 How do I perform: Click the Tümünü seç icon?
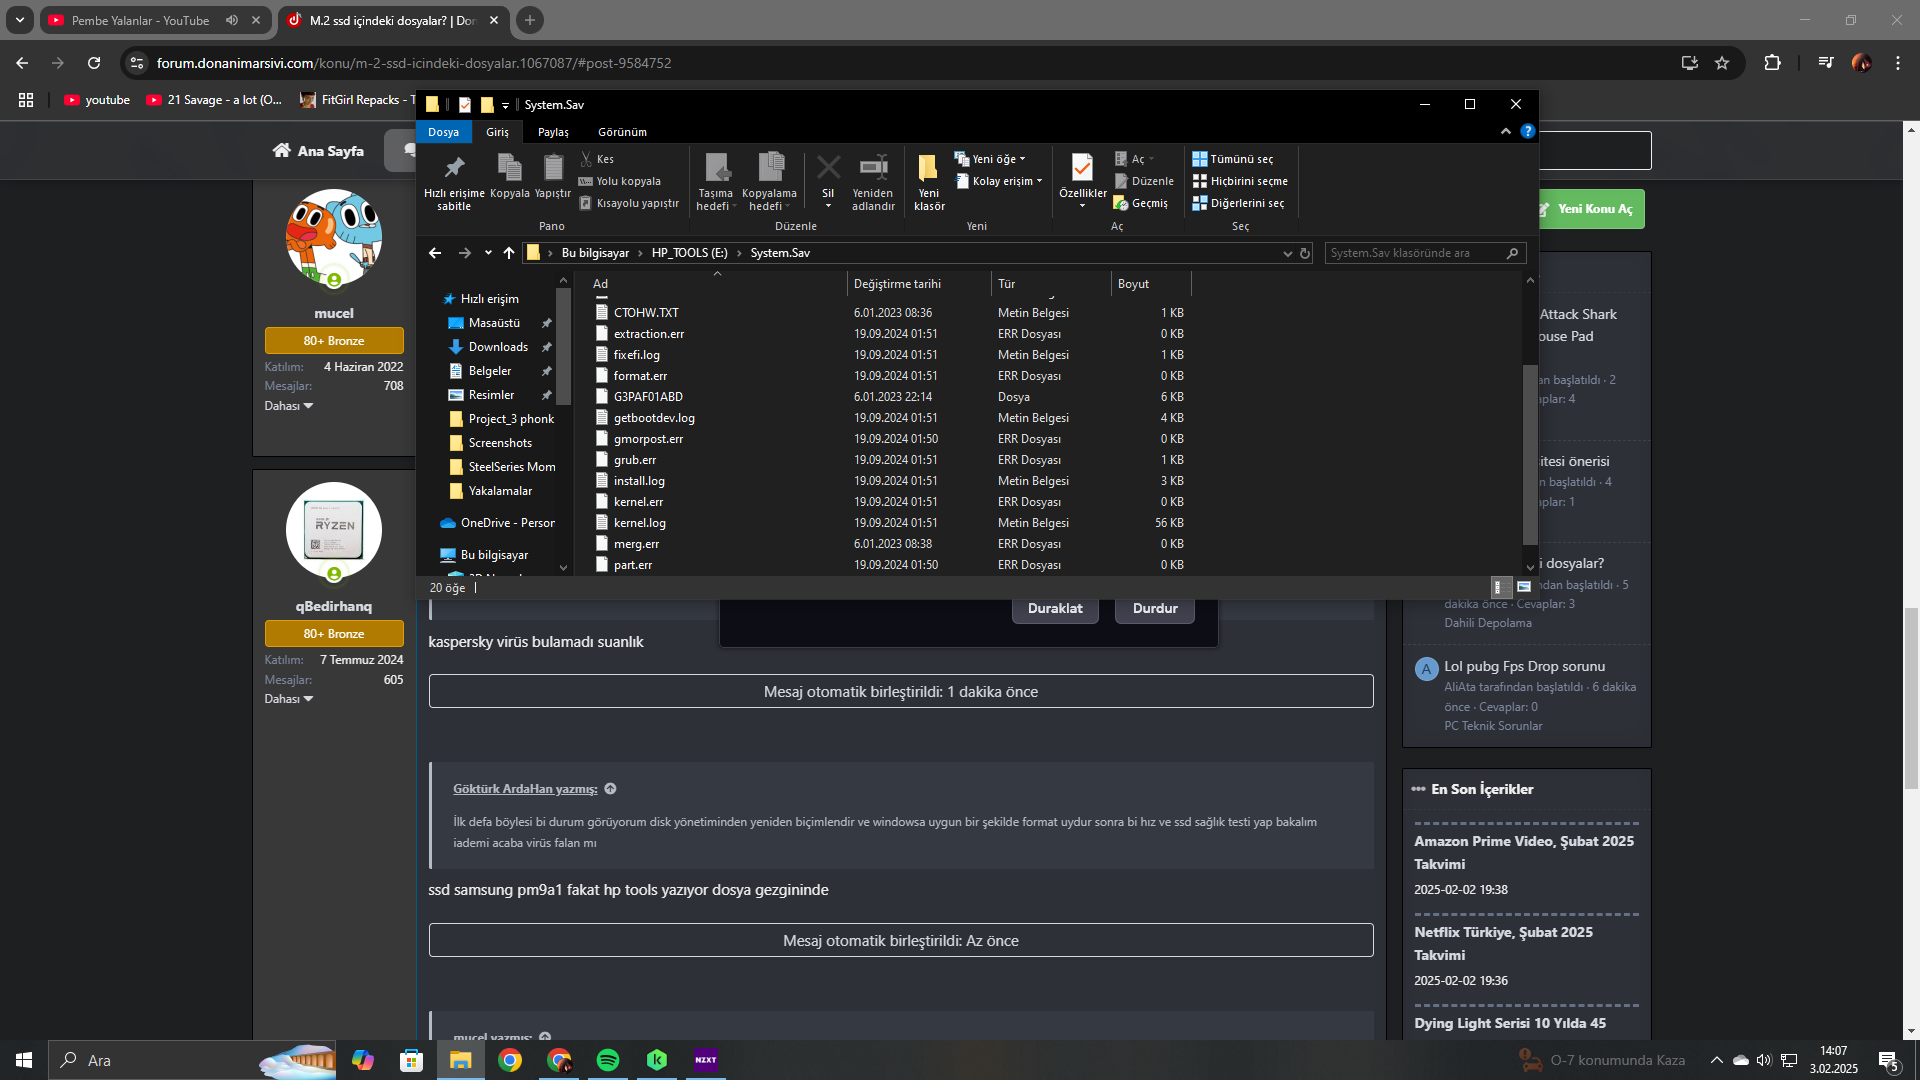(x=1199, y=159)
